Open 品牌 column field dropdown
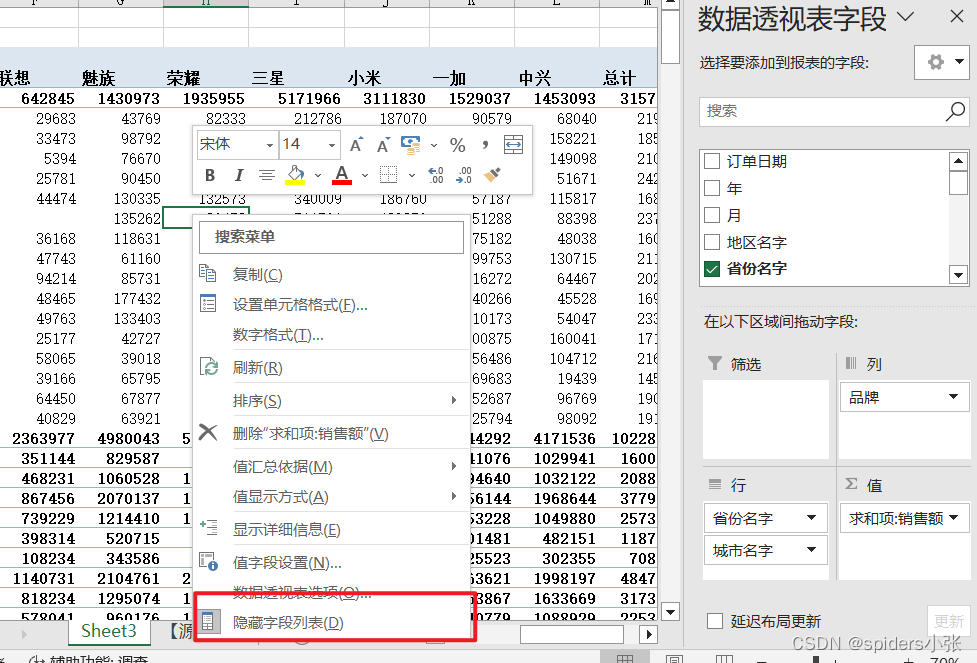Image resolution: width=977 pixels, height=663 pixels. point(953,397)
